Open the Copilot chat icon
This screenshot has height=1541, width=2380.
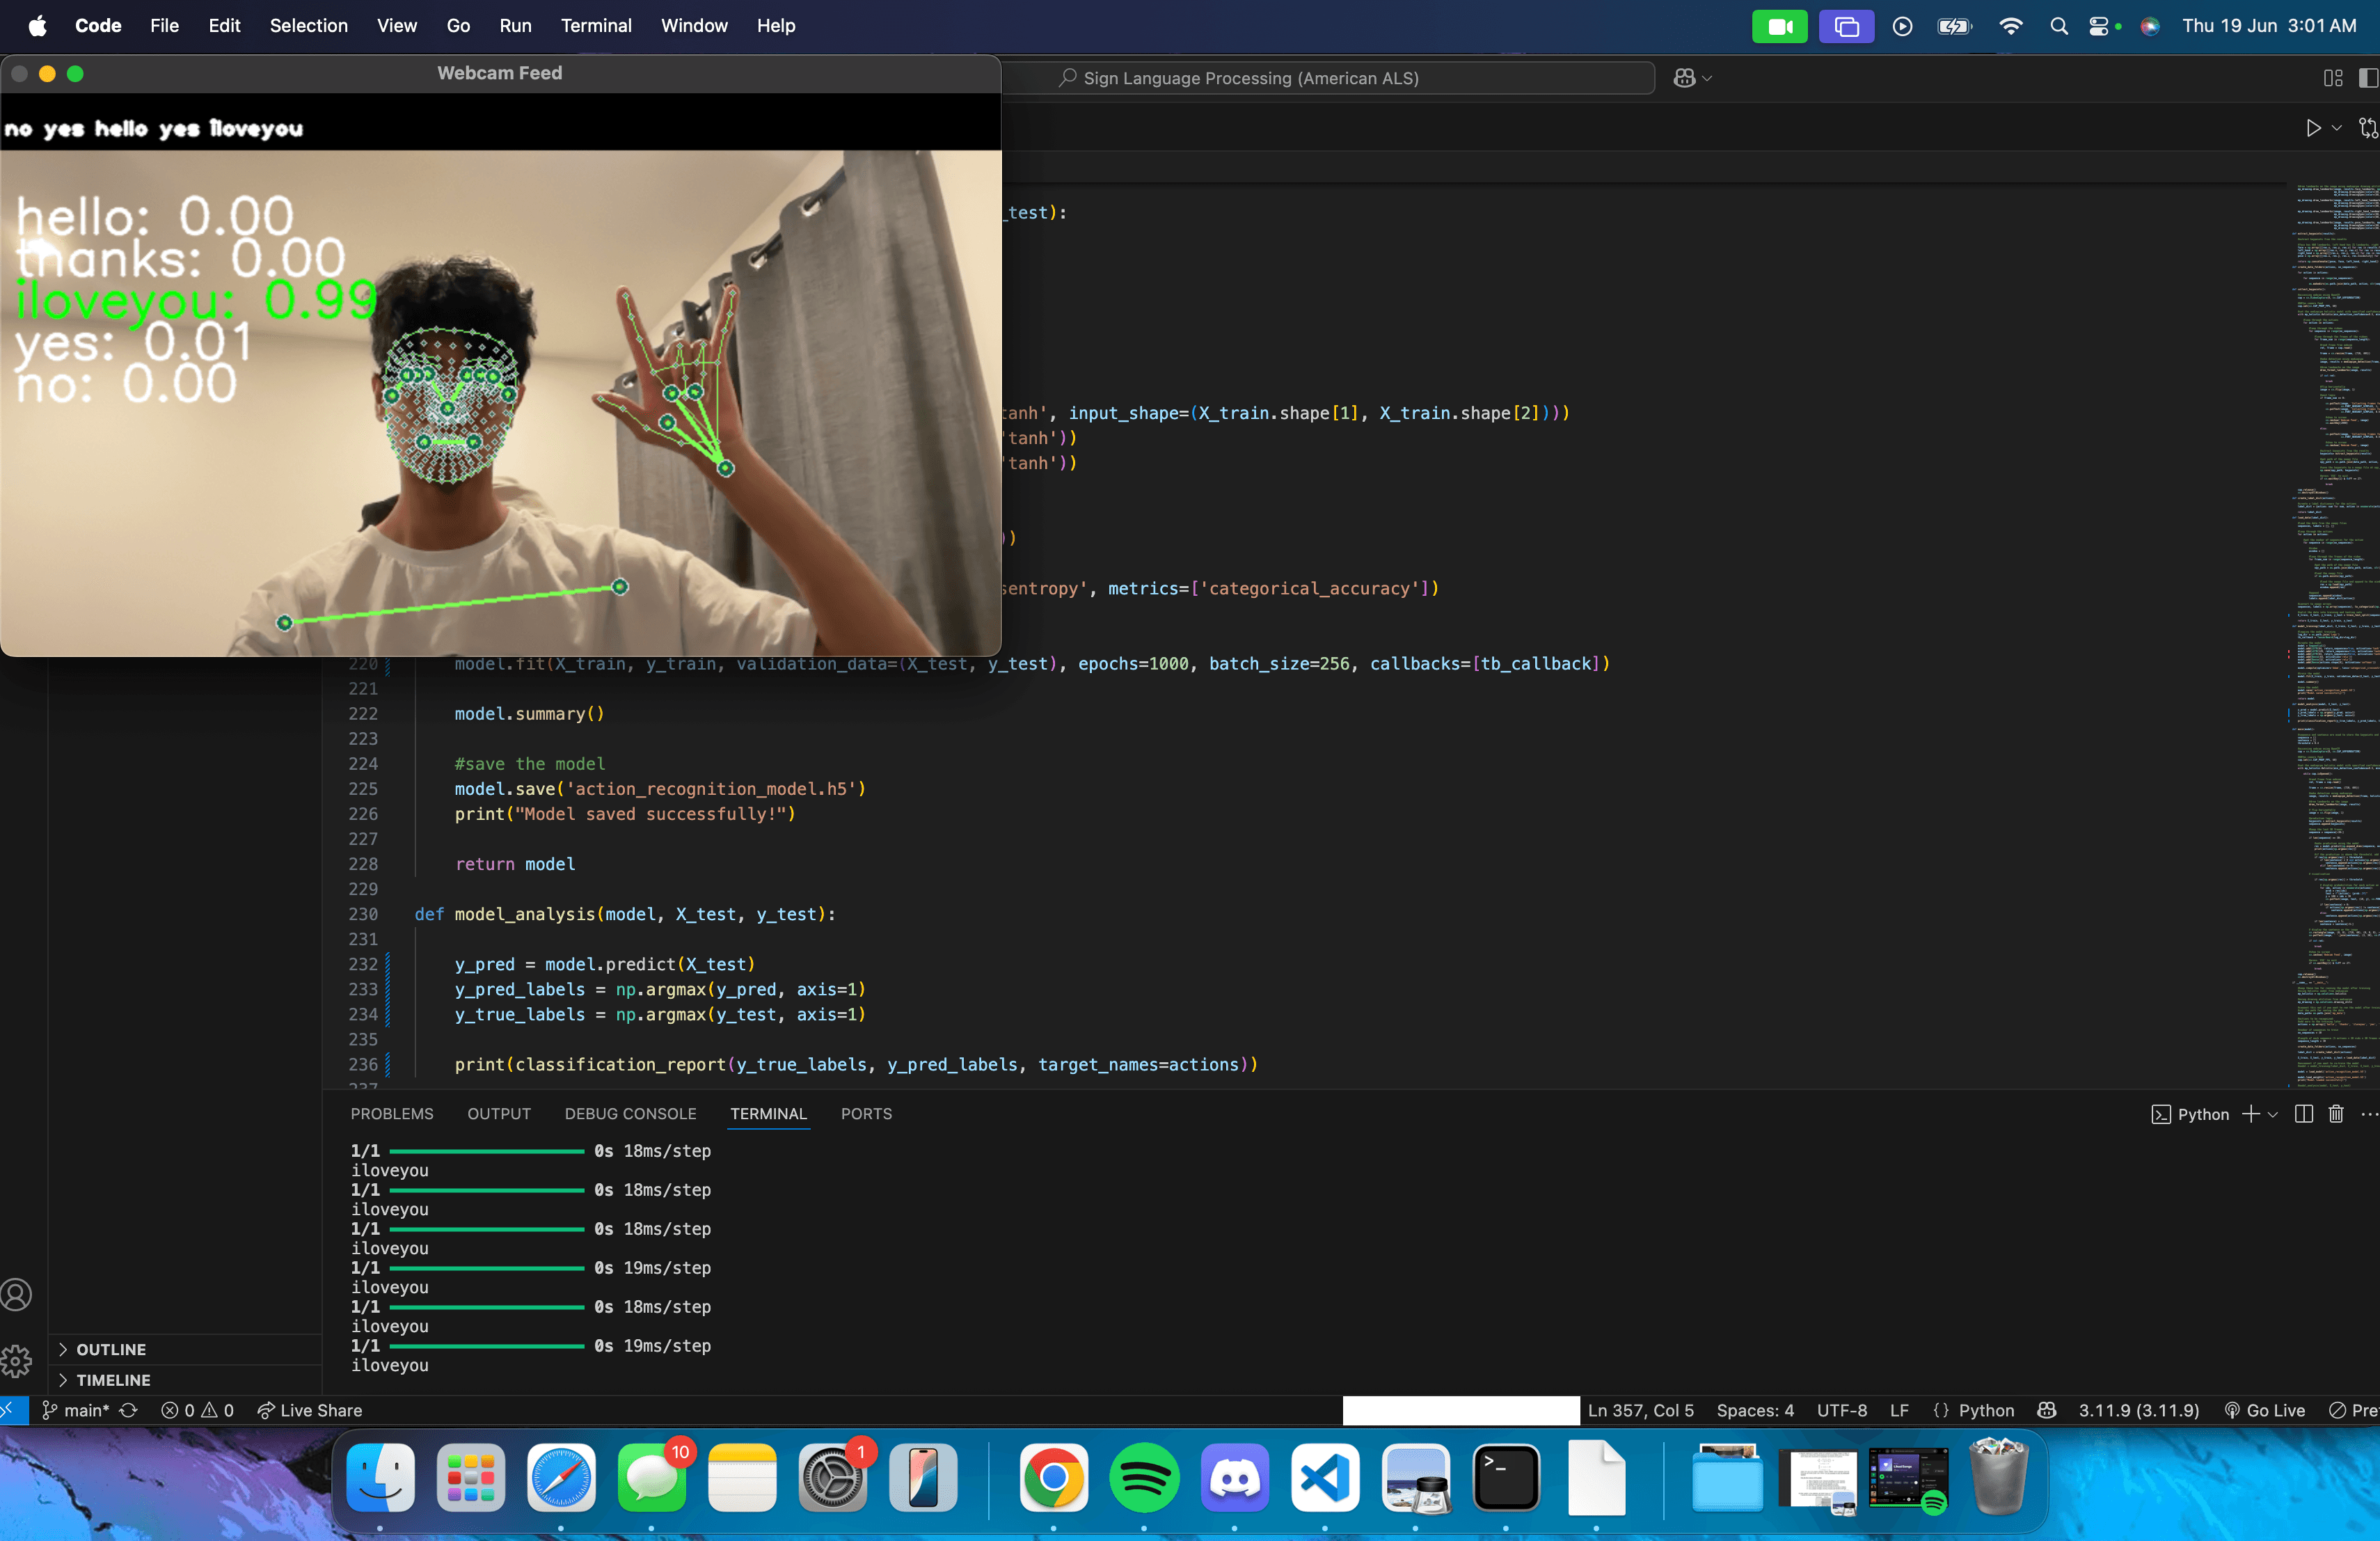pyautogui.click(x=1684, y=78)
